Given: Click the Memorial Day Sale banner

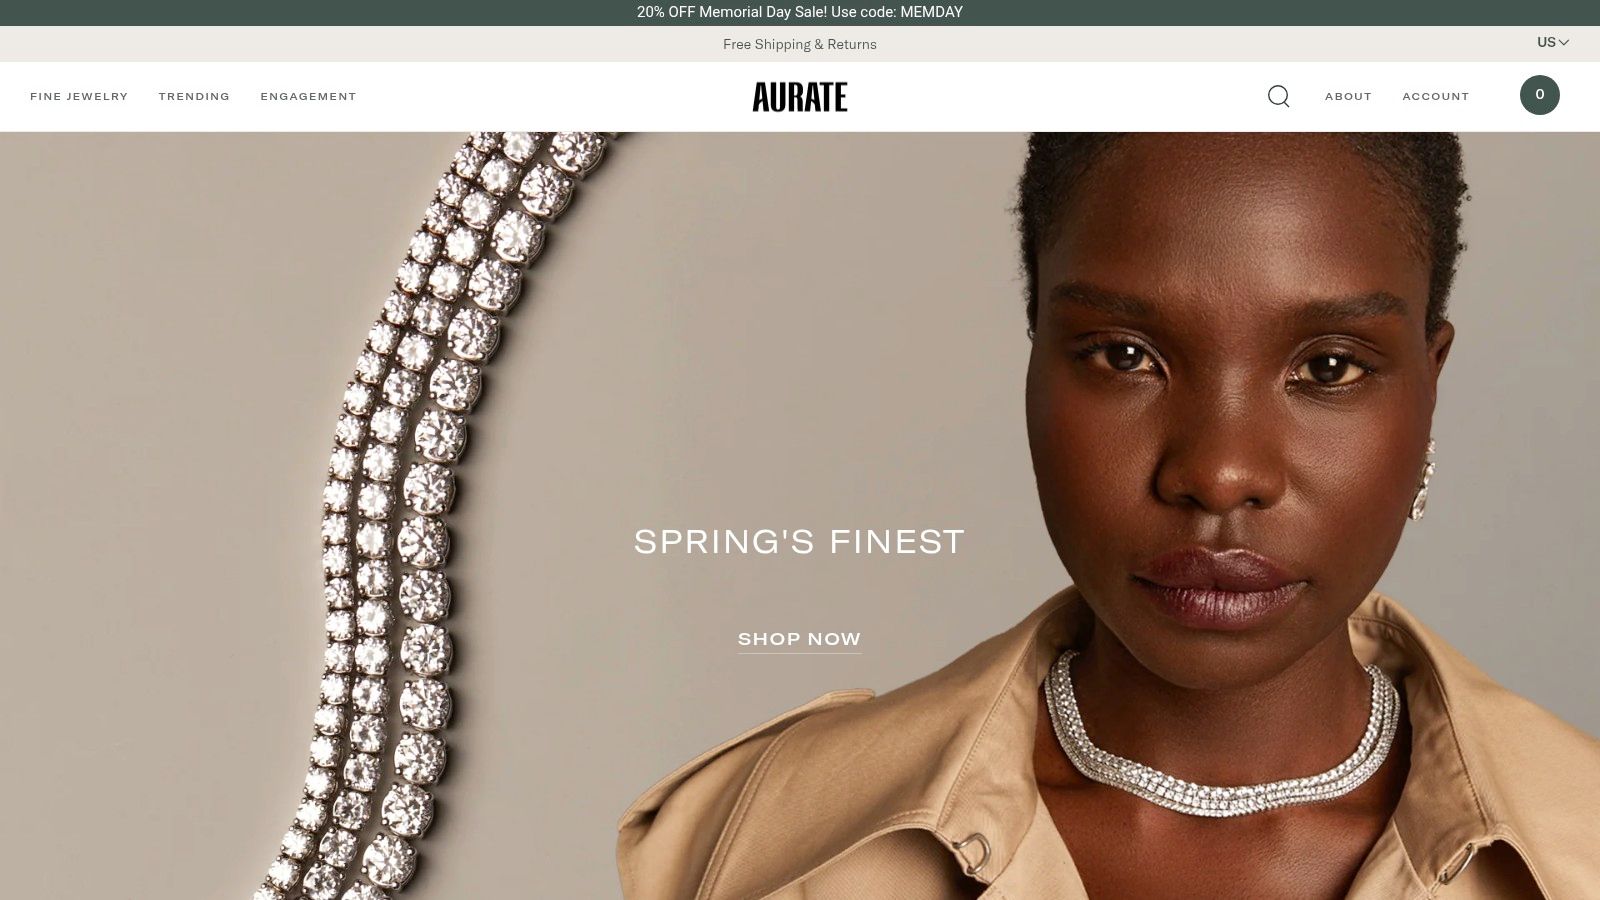Looking at the screenshot, I should 800,12.
